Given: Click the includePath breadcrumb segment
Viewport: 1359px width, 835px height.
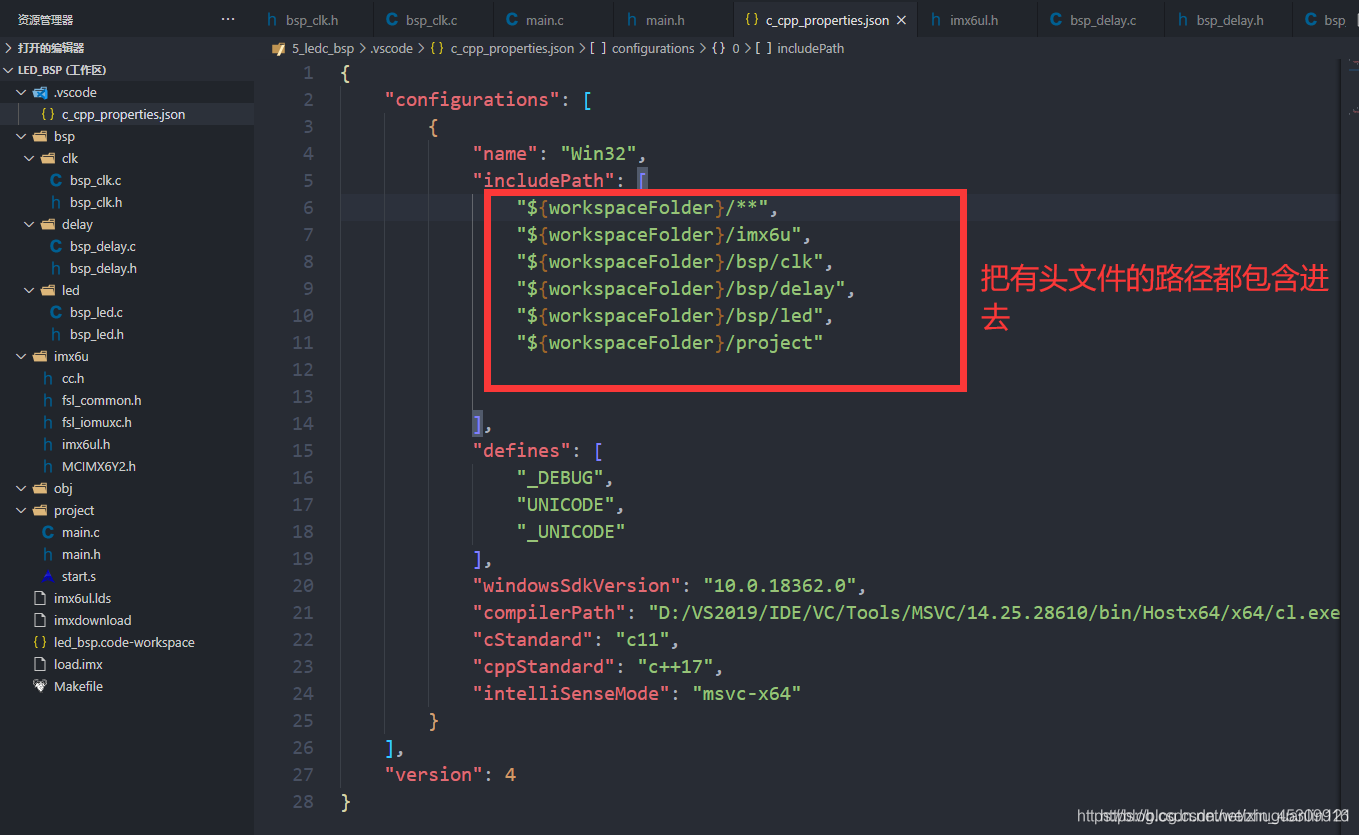Looking at the screenshot, I should 811,48.
